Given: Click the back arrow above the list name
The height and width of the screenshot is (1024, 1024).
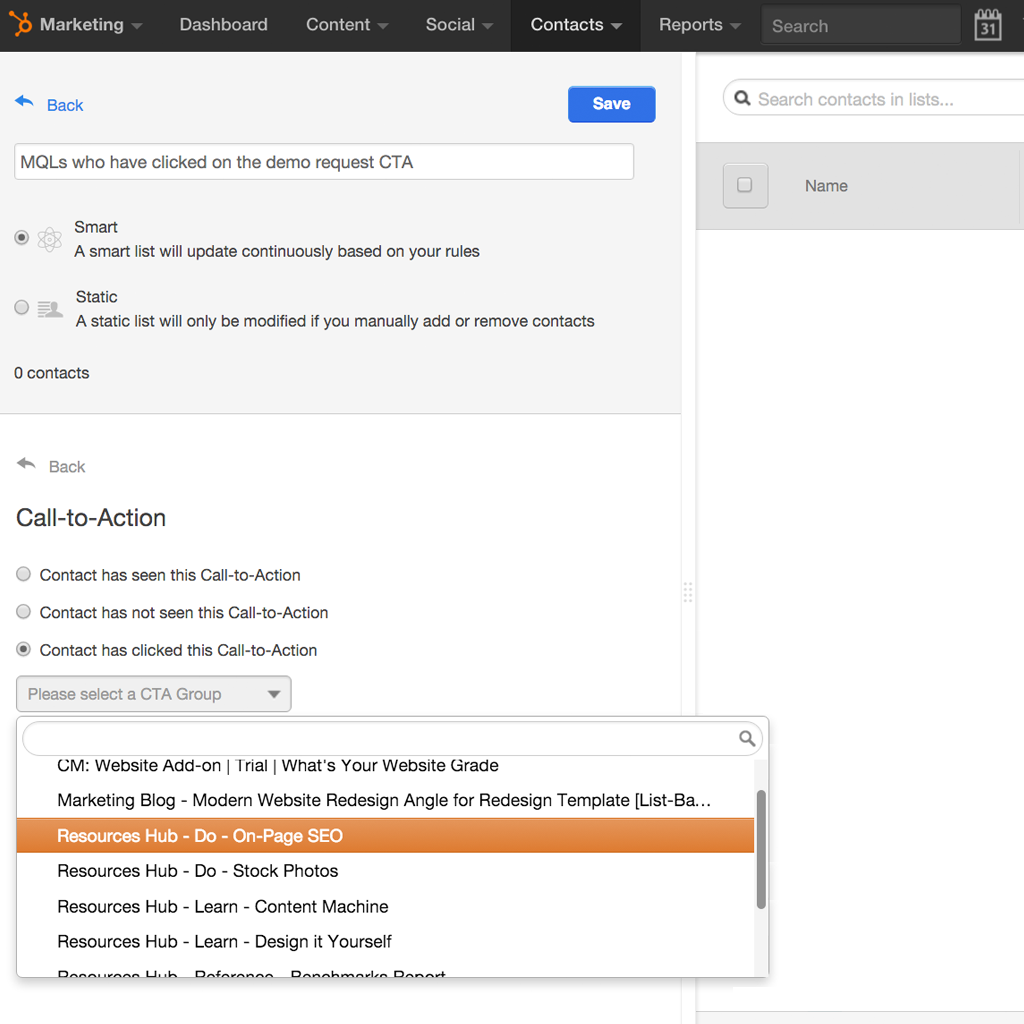Looking at the screenshot, I should click(x=23, y=100).
